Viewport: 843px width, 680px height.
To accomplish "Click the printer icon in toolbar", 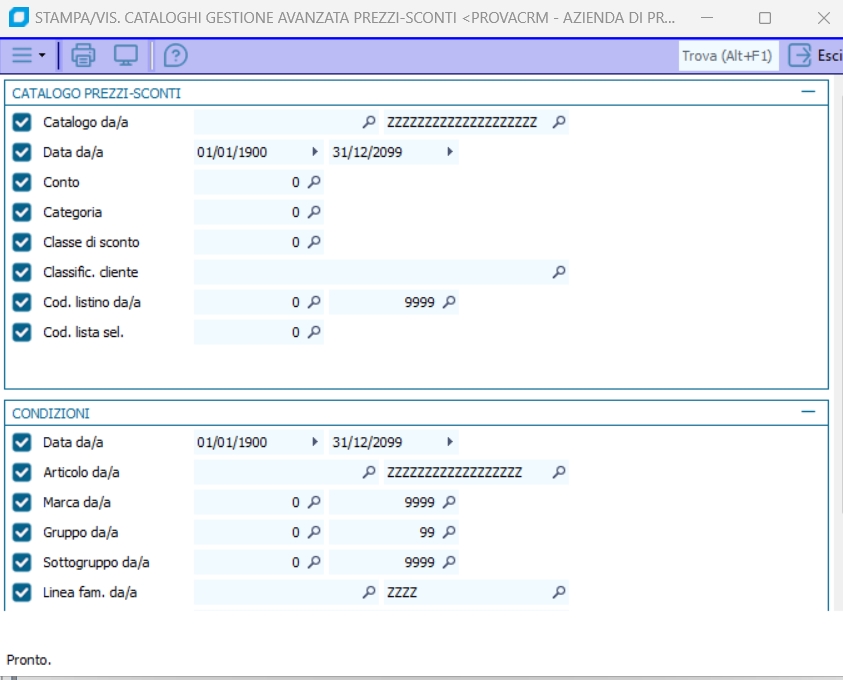I will (x=83, y=55).
